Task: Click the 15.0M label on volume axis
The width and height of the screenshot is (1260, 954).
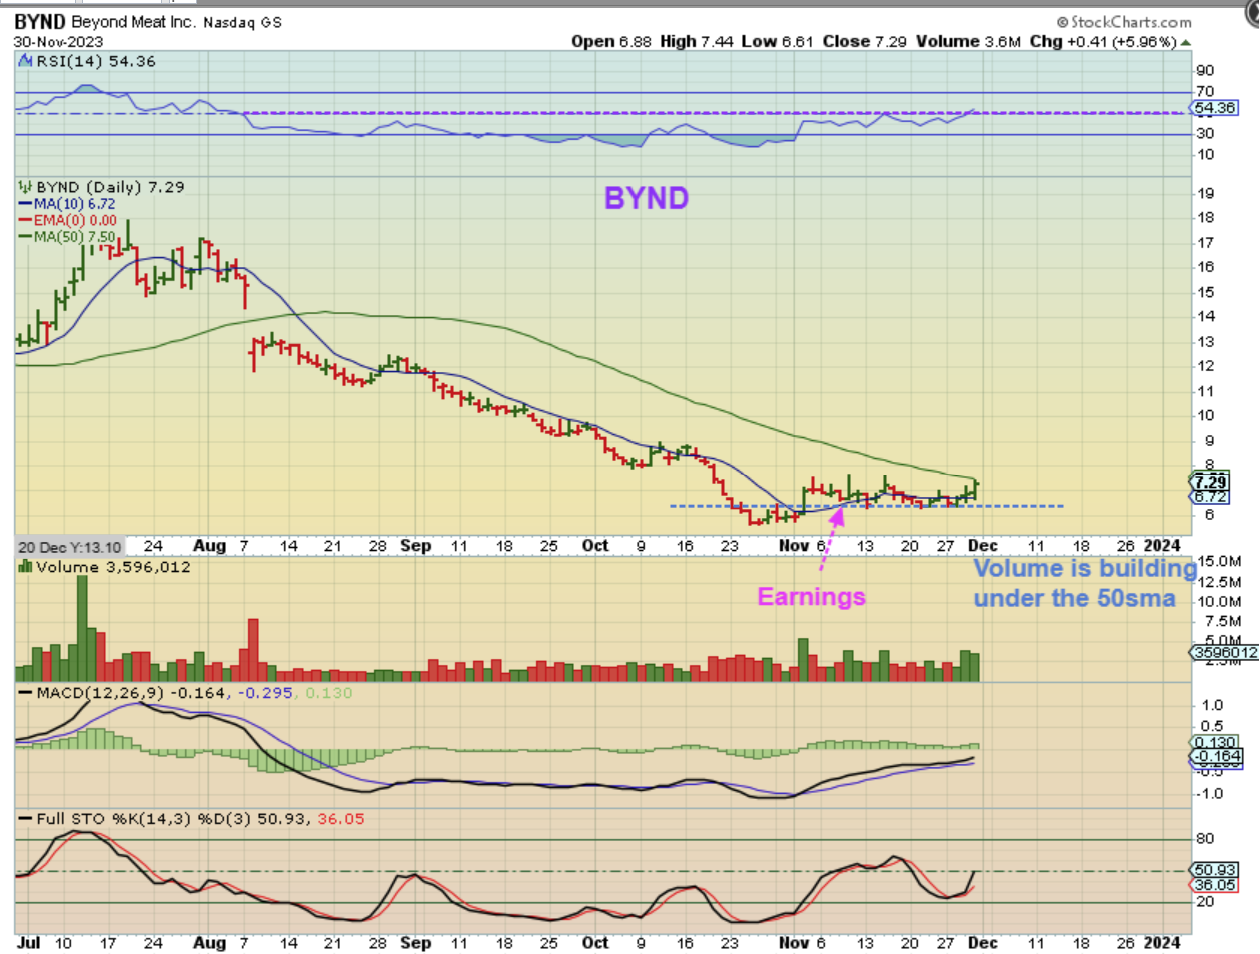Action: click(1220, 561)
